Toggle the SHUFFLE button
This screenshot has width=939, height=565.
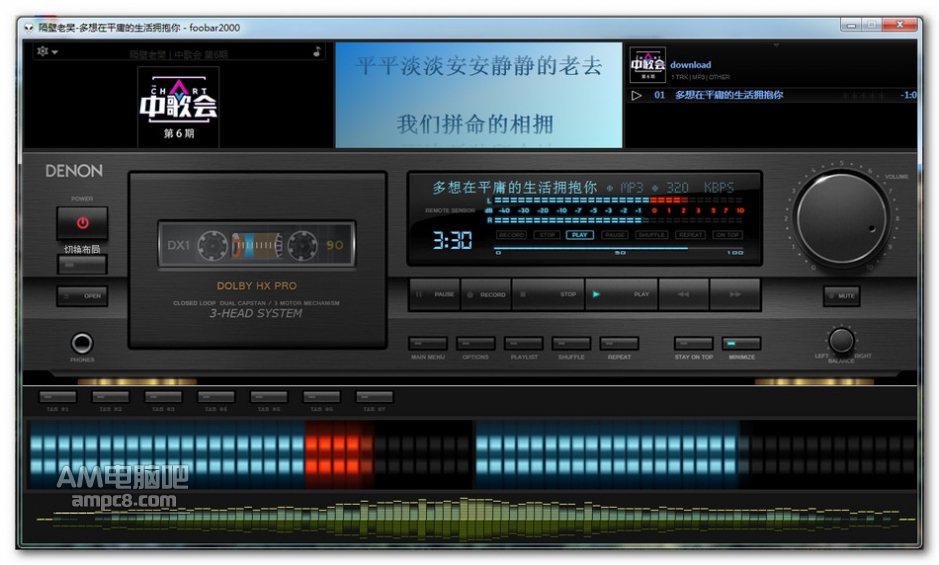[571, 343]
